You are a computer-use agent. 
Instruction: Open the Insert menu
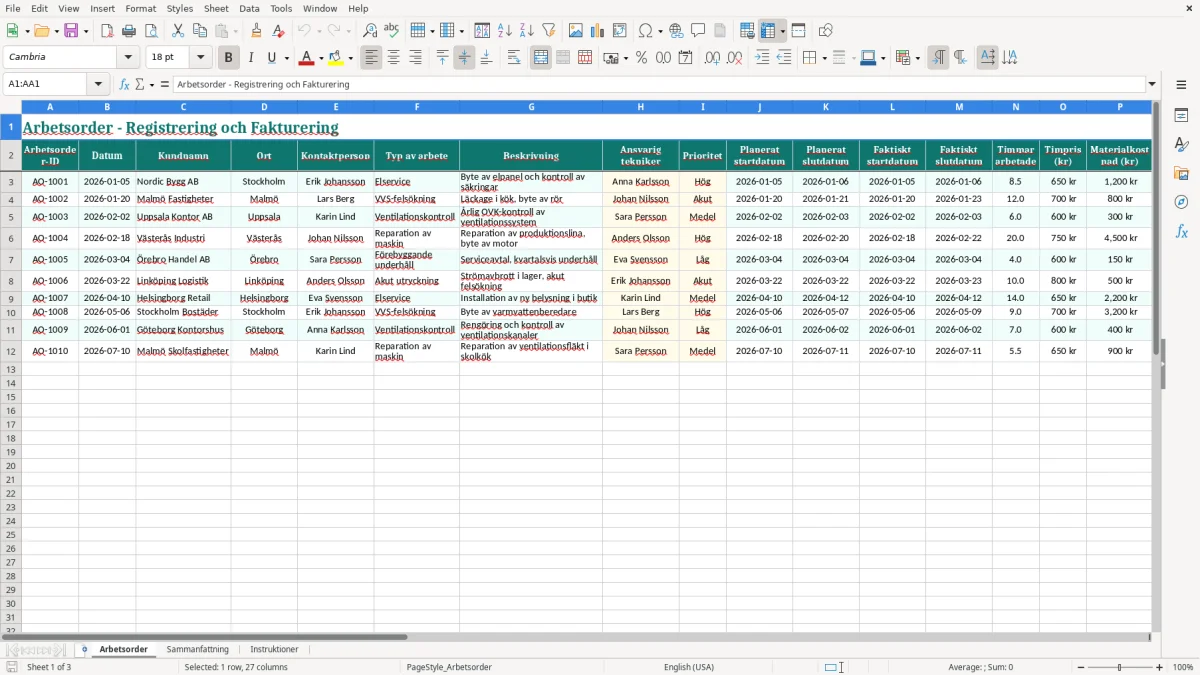tap(102, 8)
